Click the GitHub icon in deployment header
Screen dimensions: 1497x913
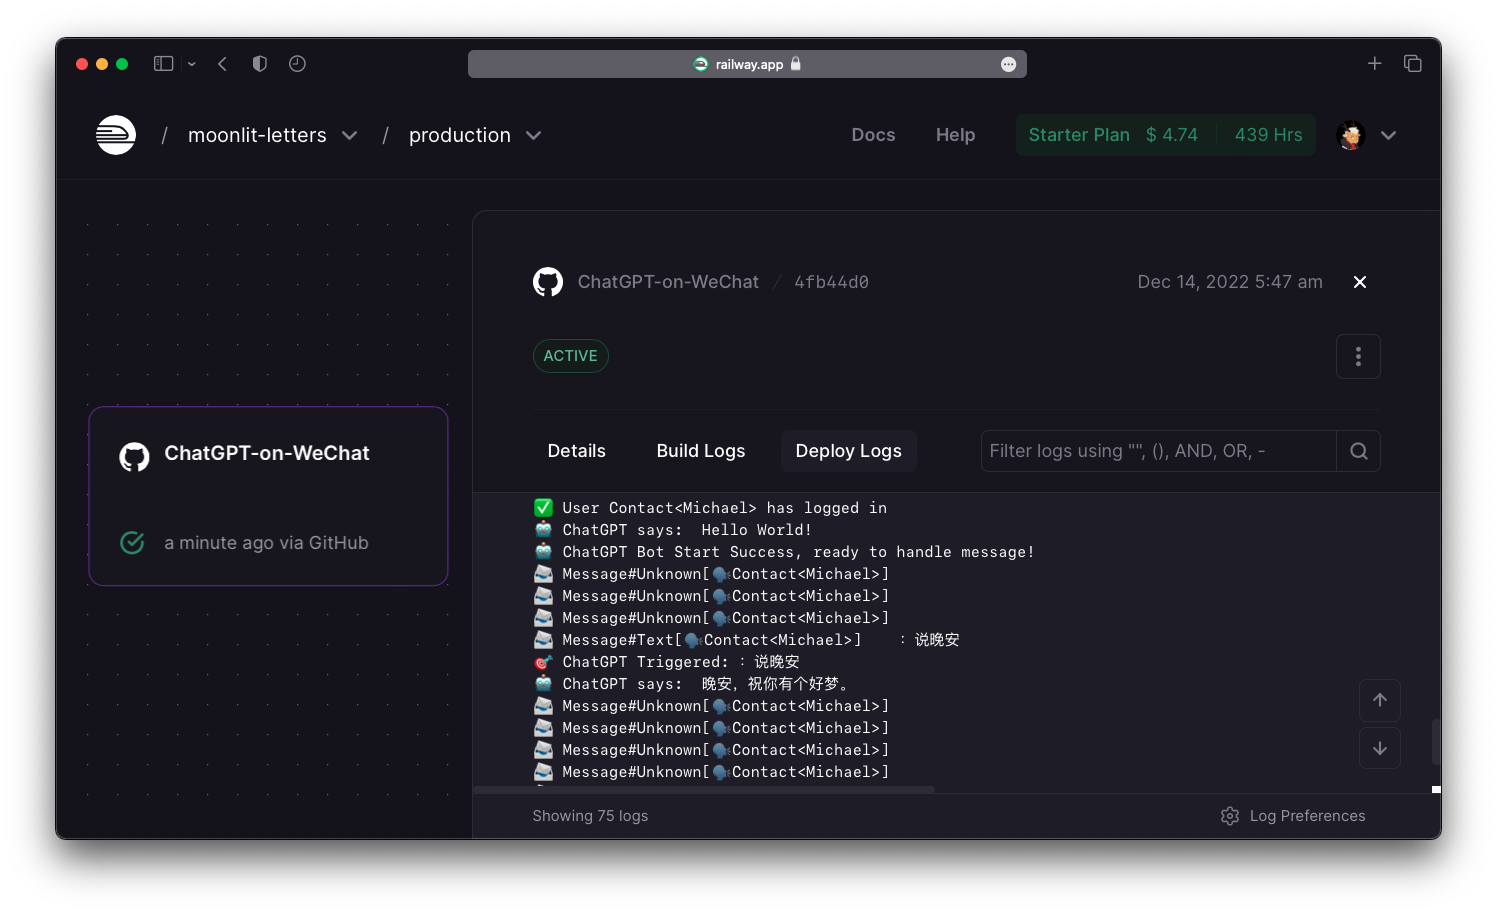tap(548, 282)
